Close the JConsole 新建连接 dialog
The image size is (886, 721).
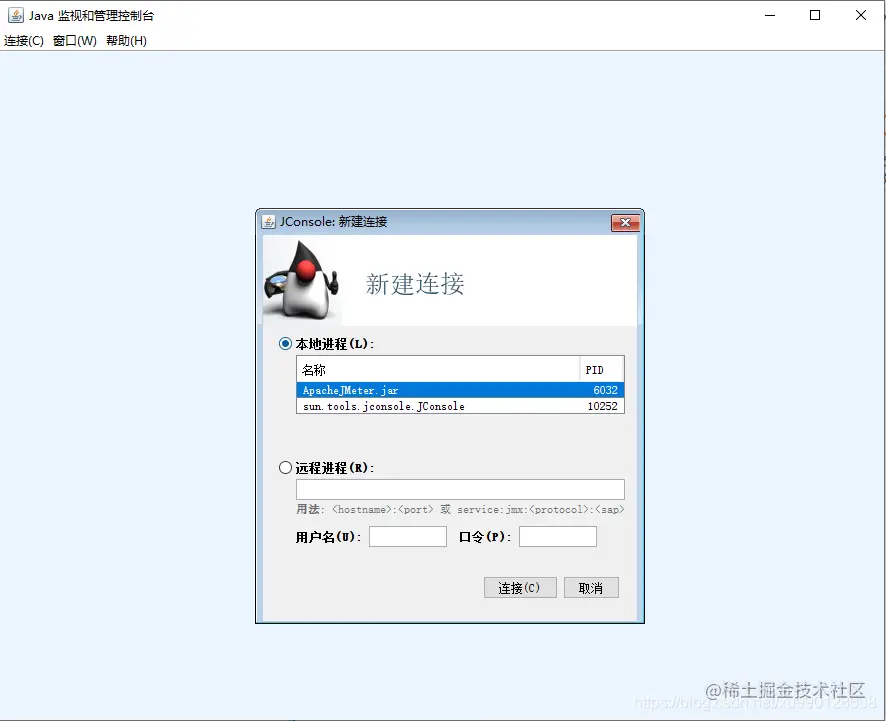[x=625, y=223]
